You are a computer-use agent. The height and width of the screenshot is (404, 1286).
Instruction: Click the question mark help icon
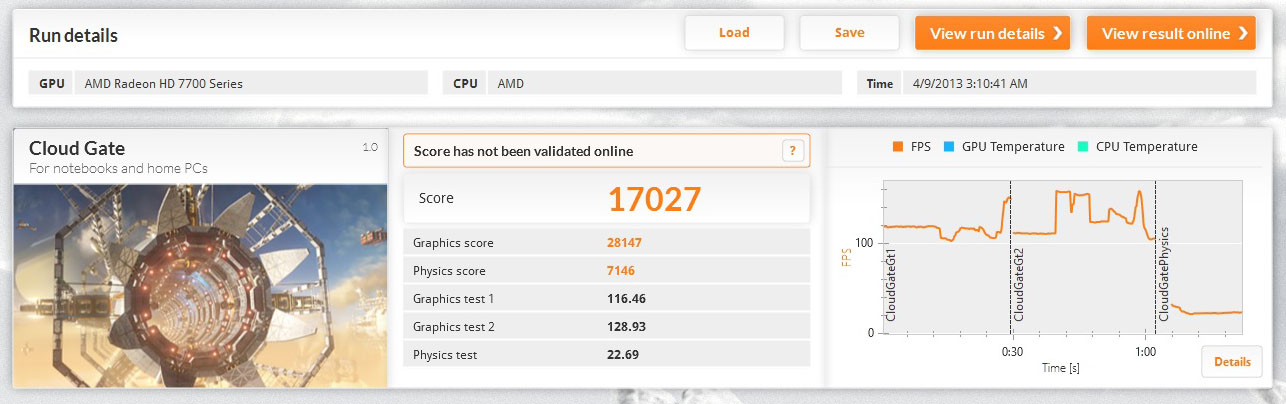point(792,151)
